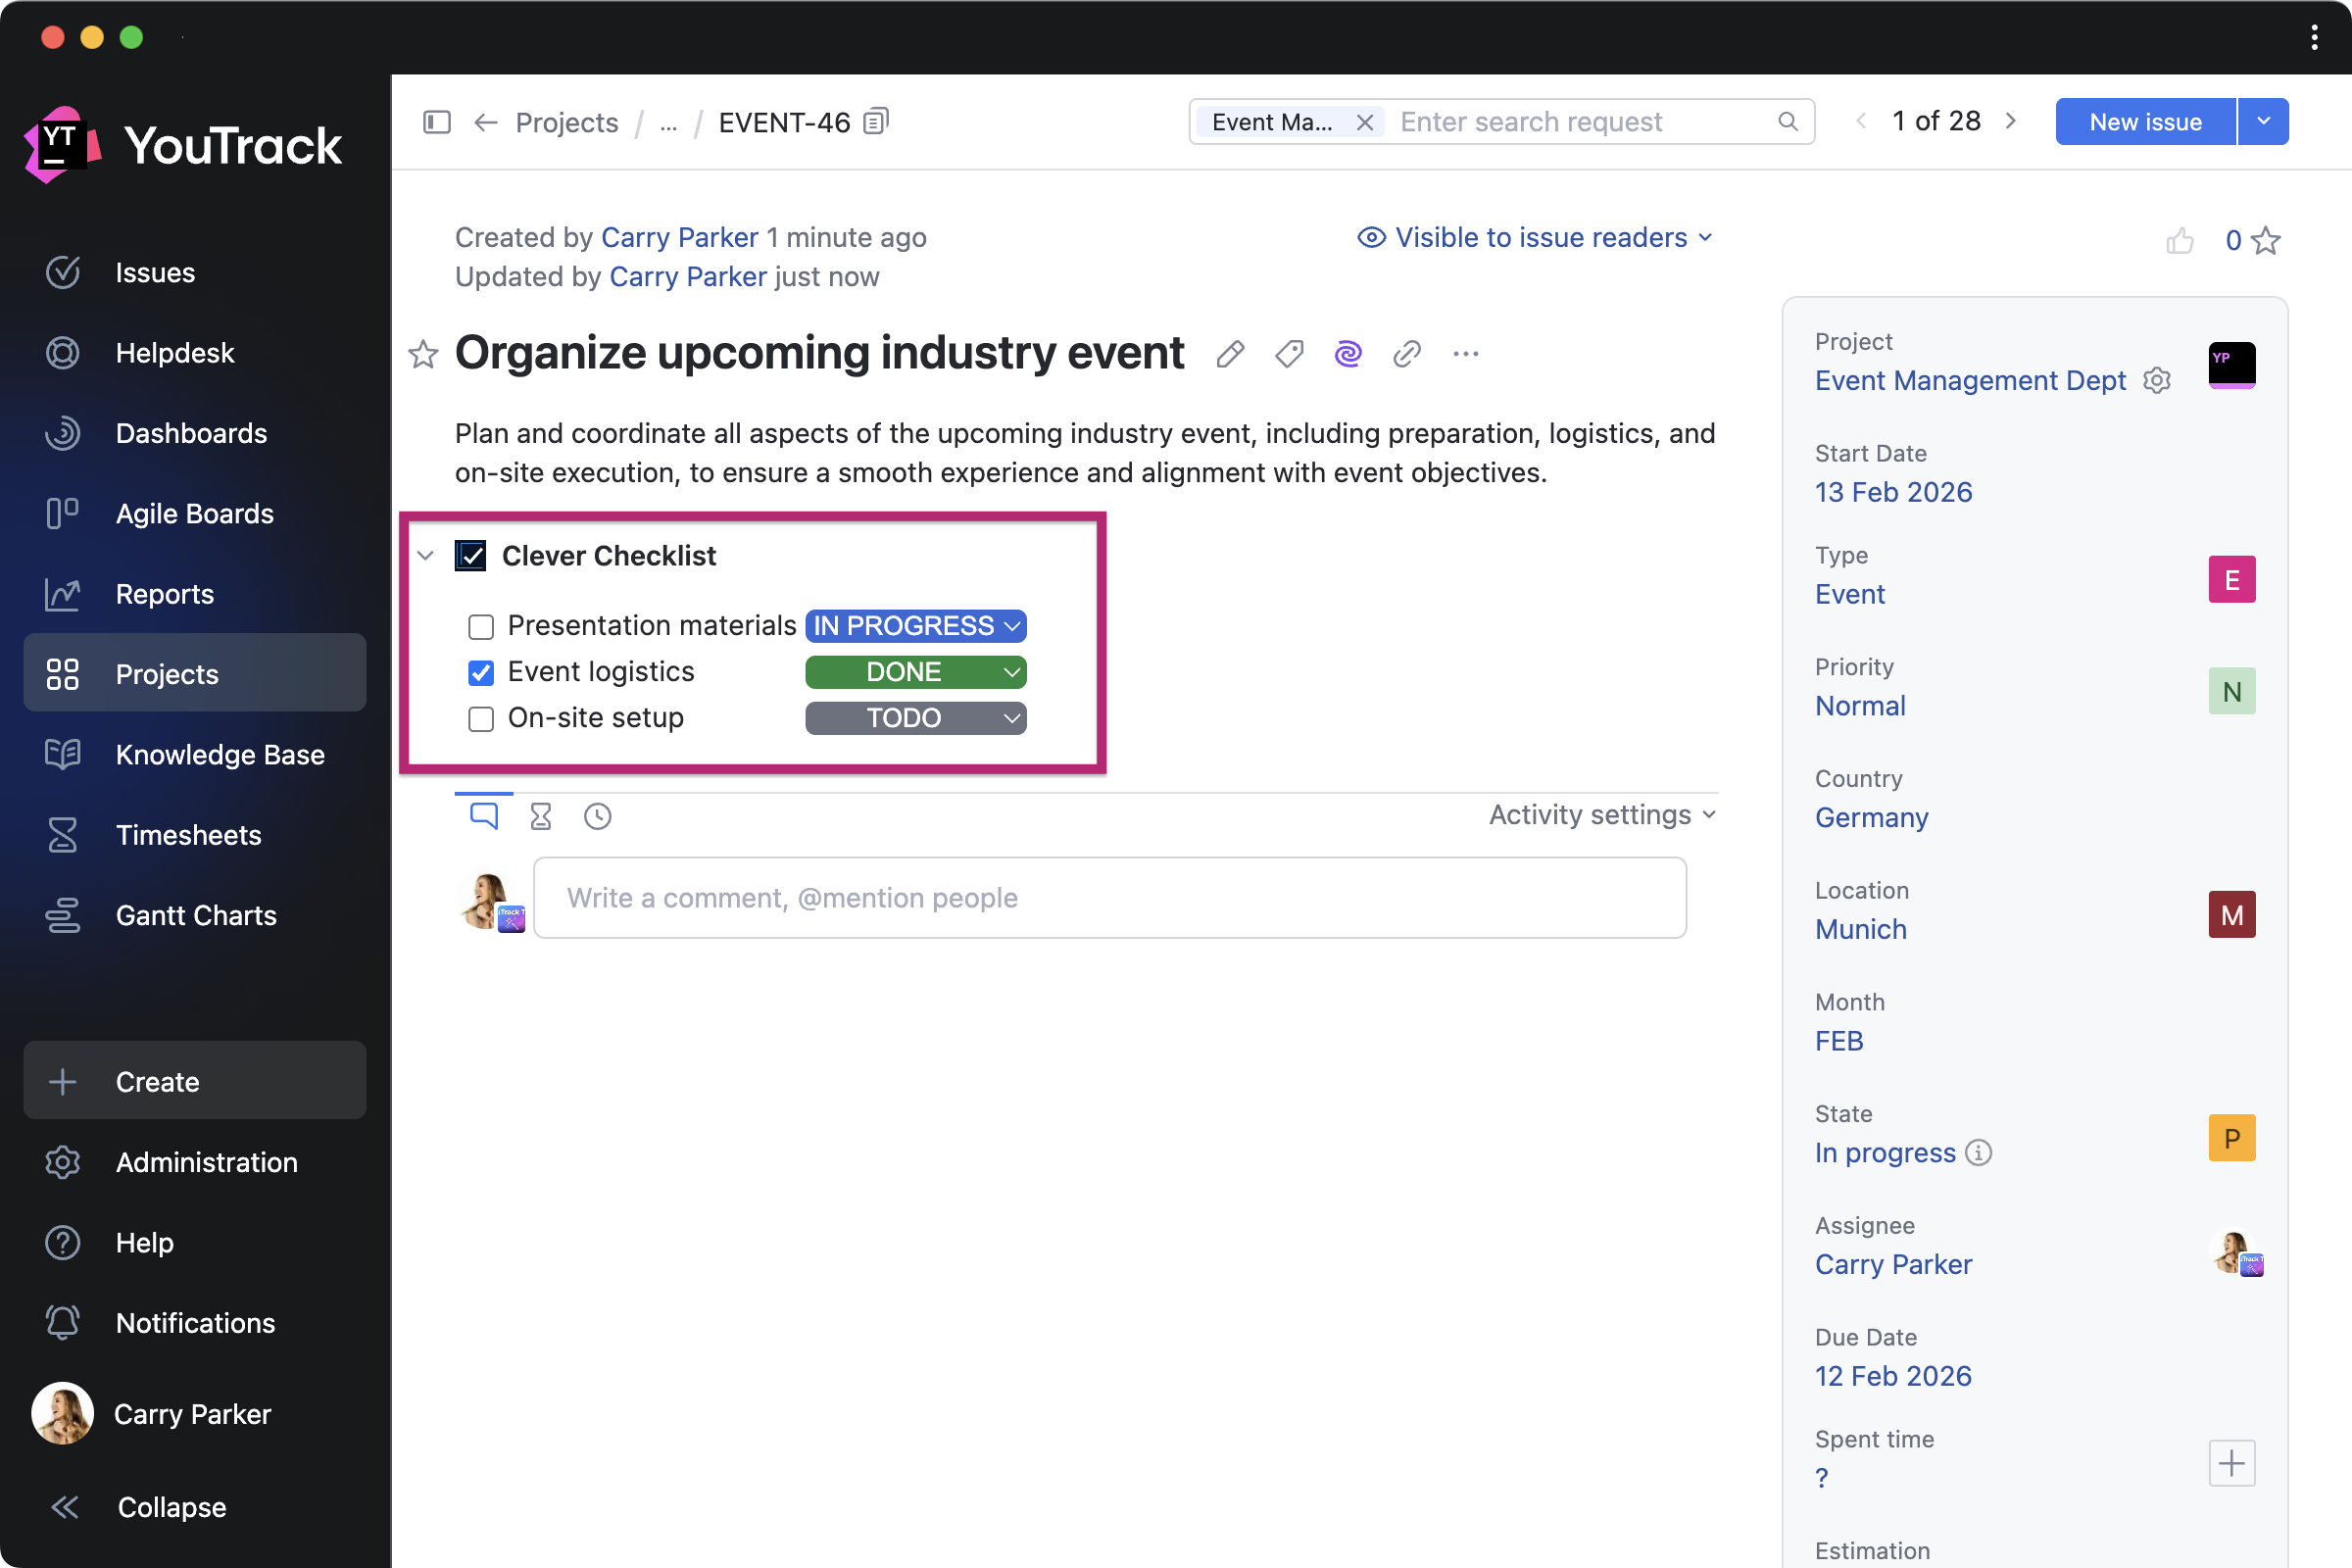Open the Carry Parker creator link

tap(679, 238)
